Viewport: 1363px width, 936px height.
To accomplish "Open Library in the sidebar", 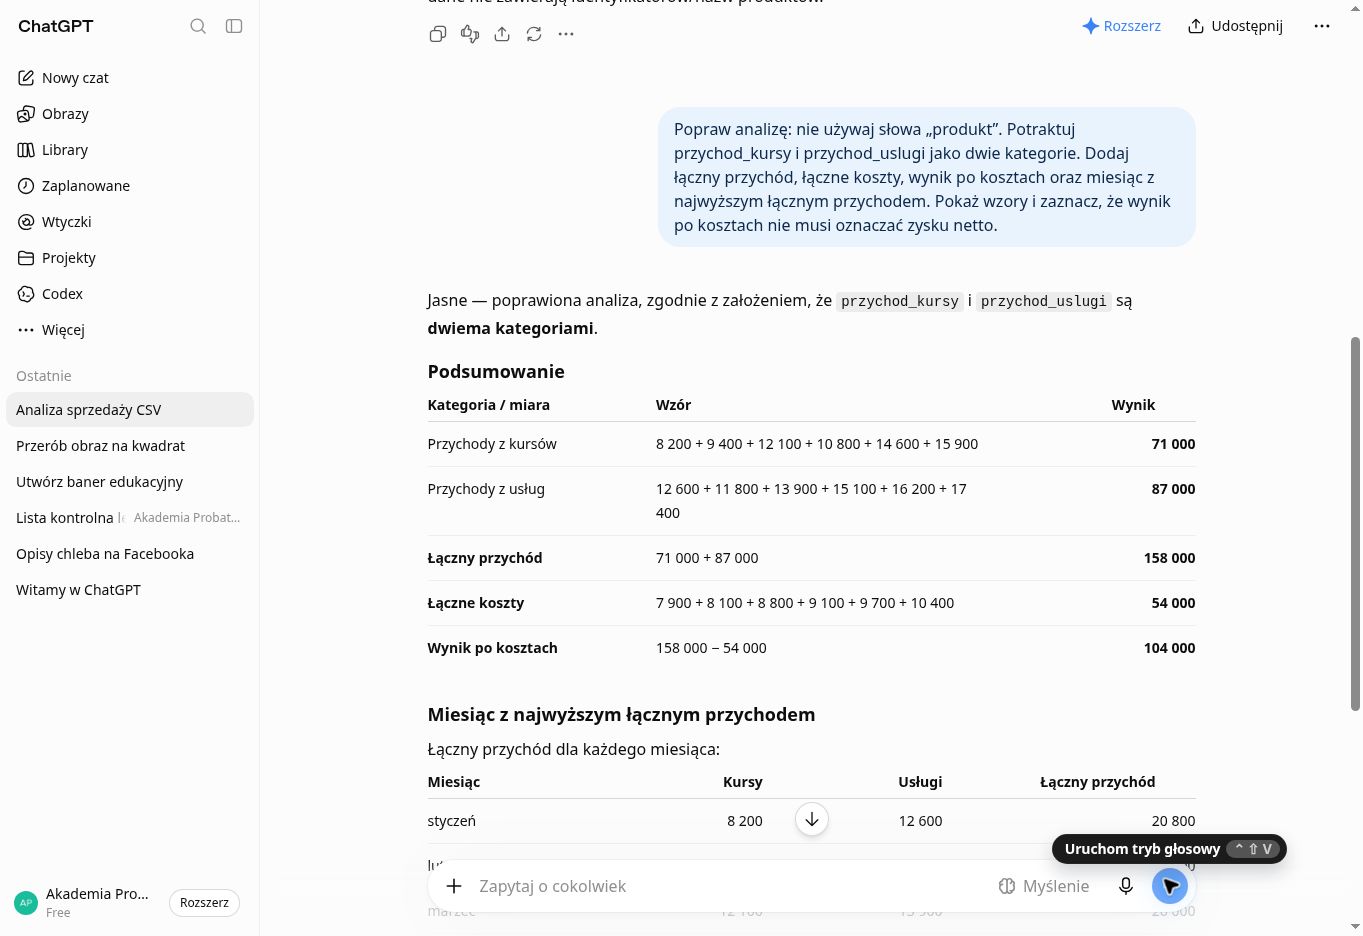I will click(130, 150).
